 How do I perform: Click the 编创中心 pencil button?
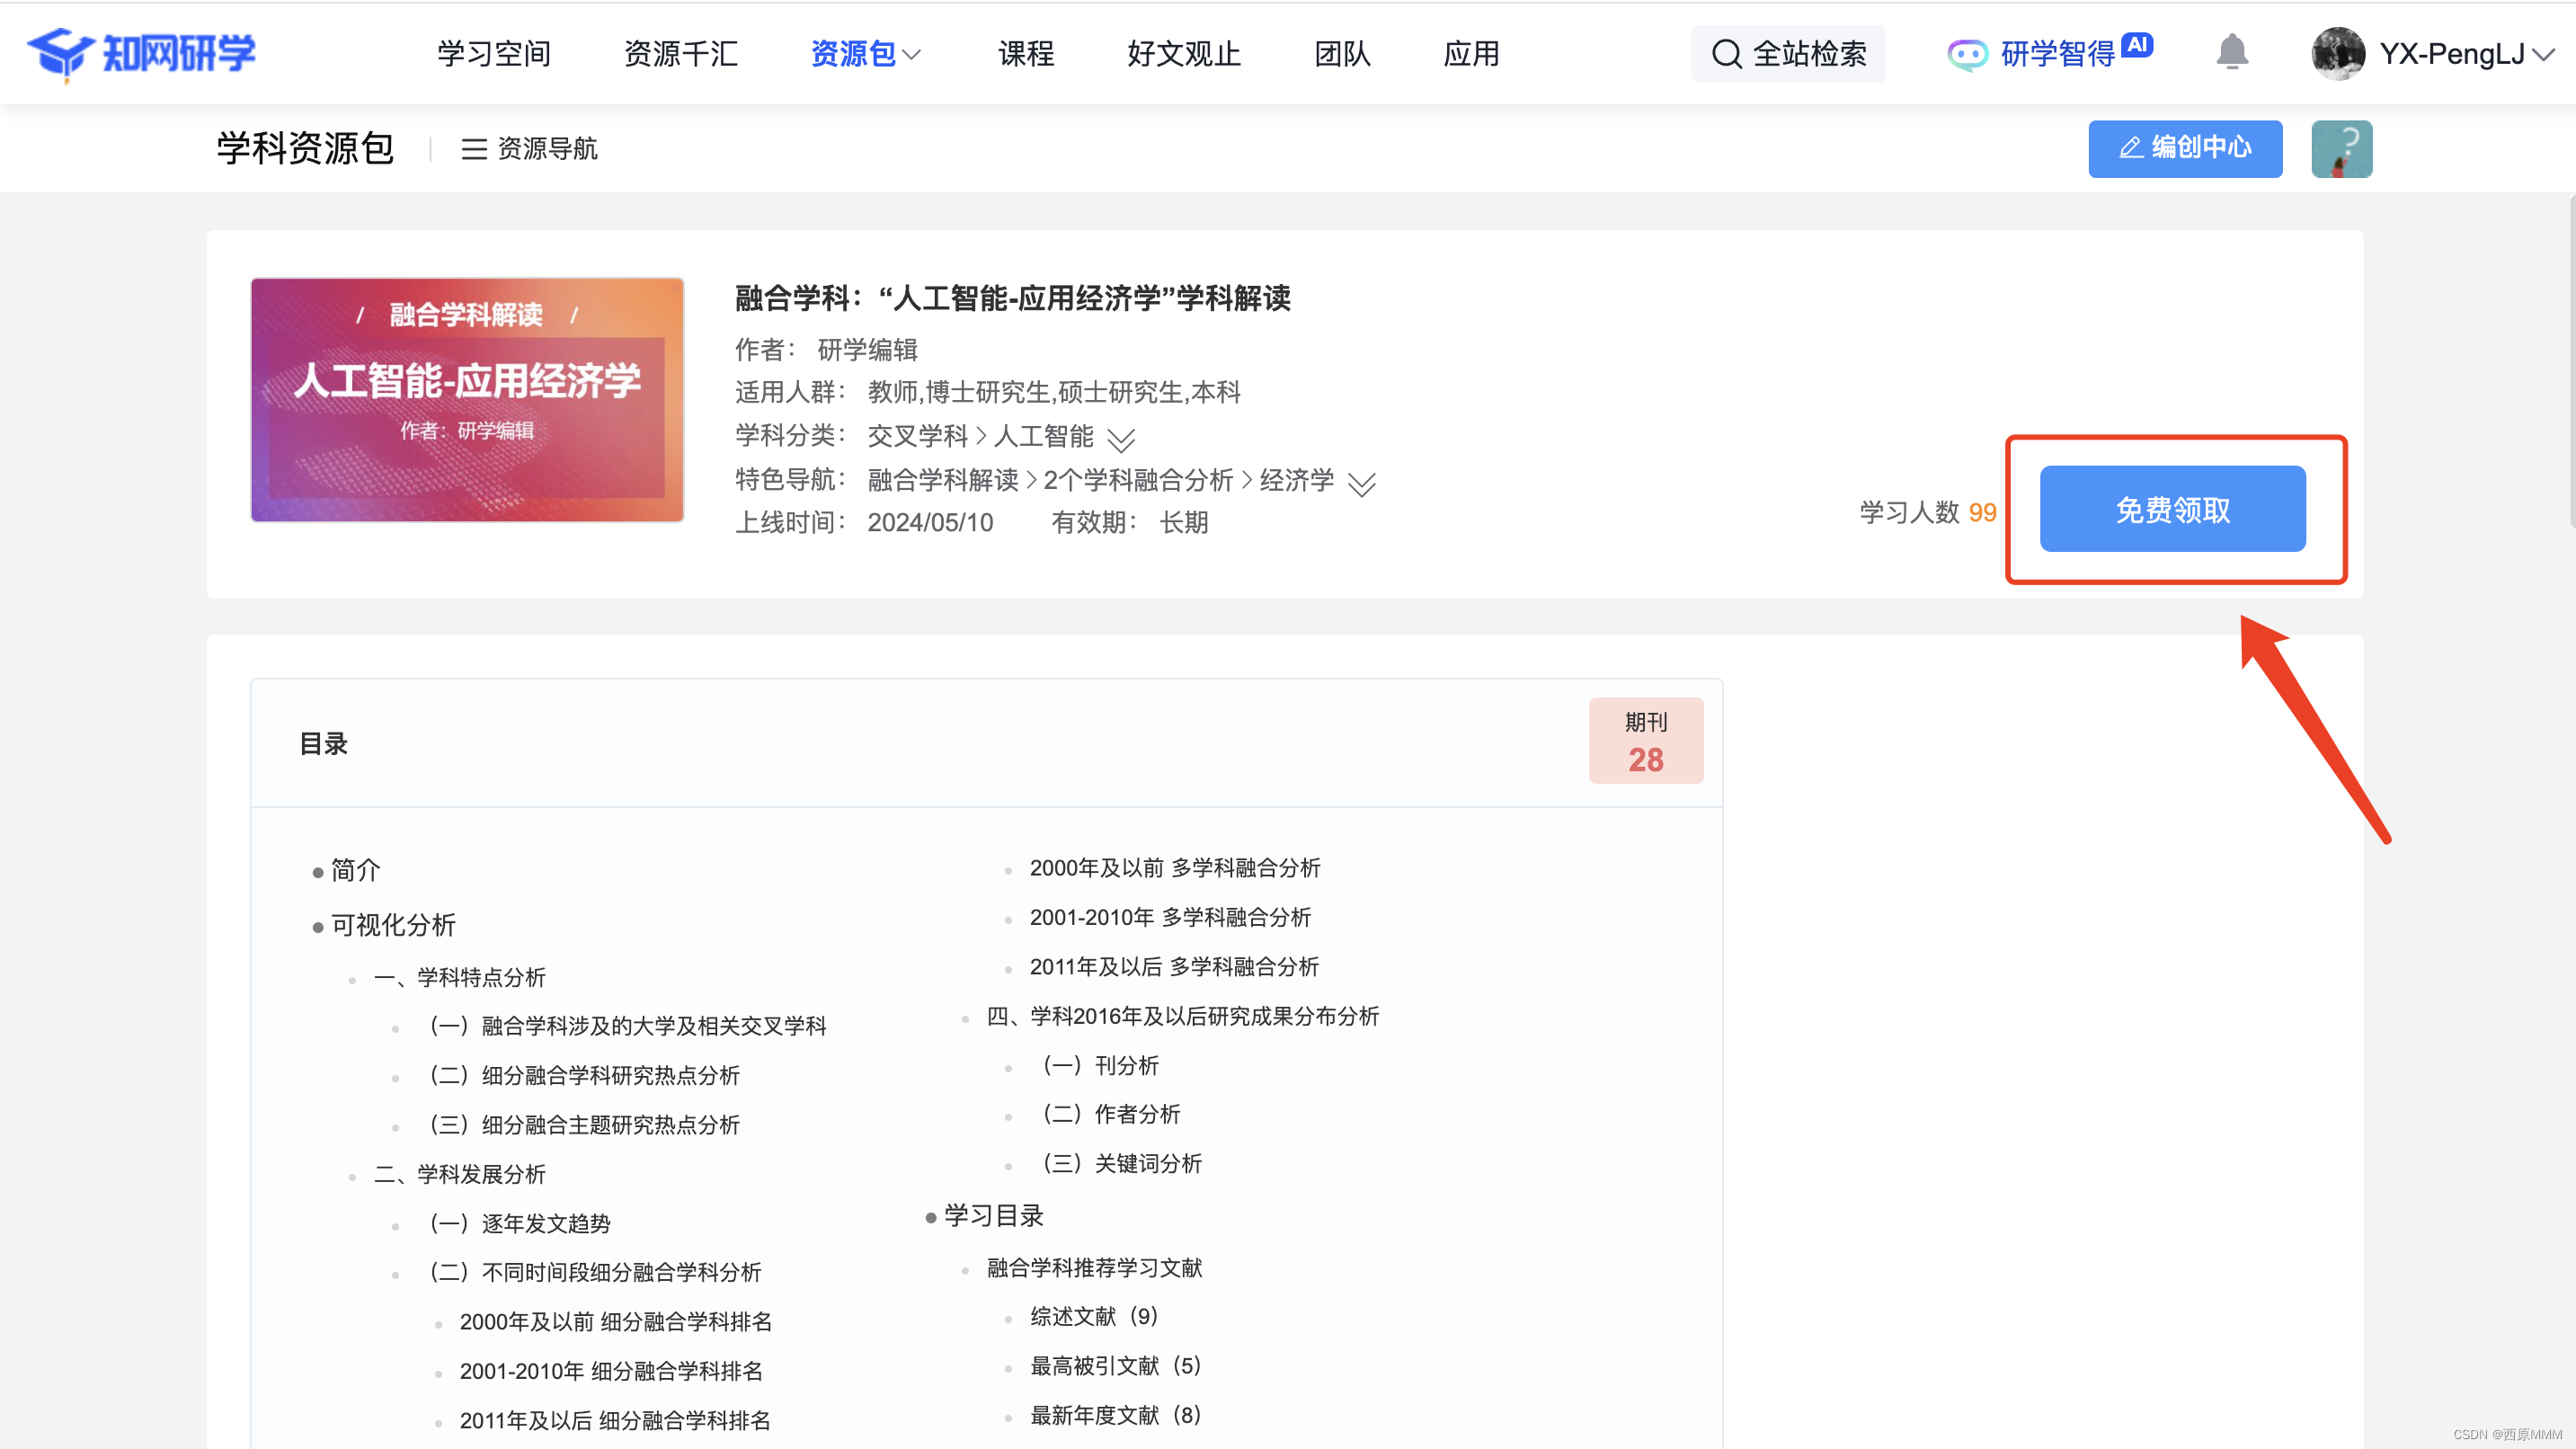pyautogui.click(x=2184, y=148)
